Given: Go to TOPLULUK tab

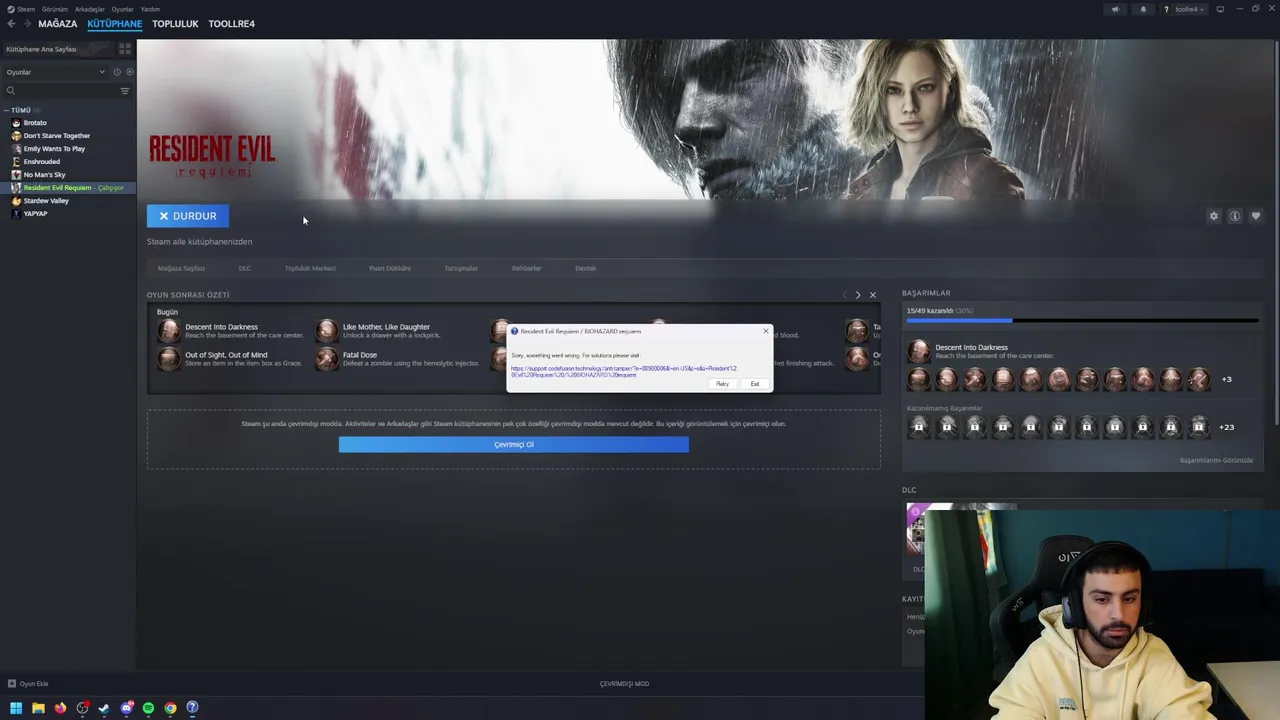Looking at the screenshot, I should click(175, 24).
